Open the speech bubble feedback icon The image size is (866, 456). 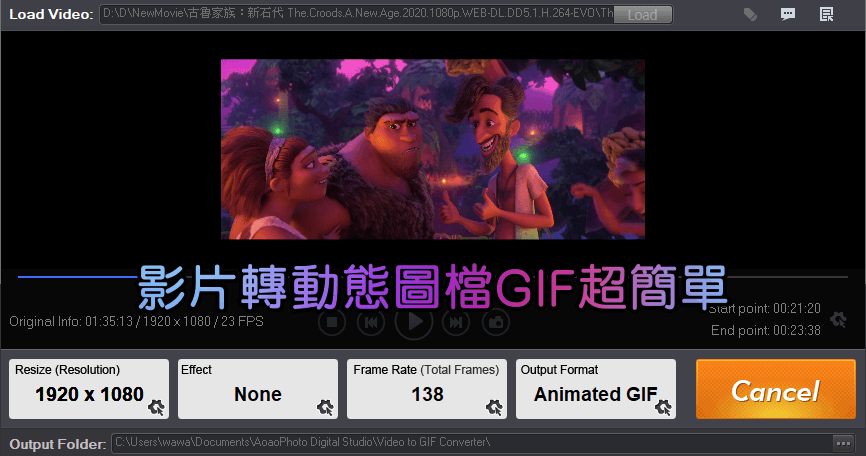pyautogui.click(x=788, y=14)
